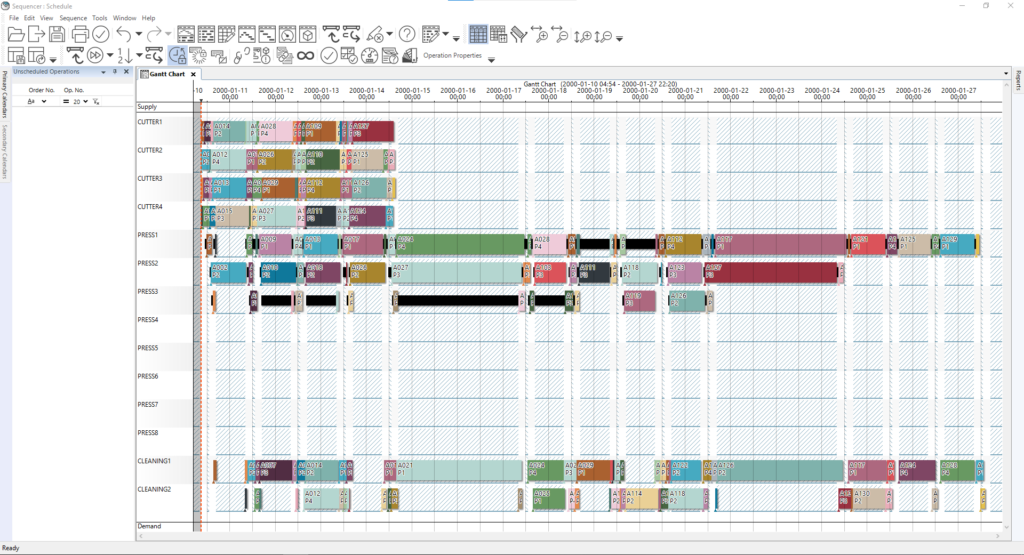Click the Print icon in the top toolbar
The width and height of the screenshot is (1024, 555).
pyautogui.click(x=80, y=34)
